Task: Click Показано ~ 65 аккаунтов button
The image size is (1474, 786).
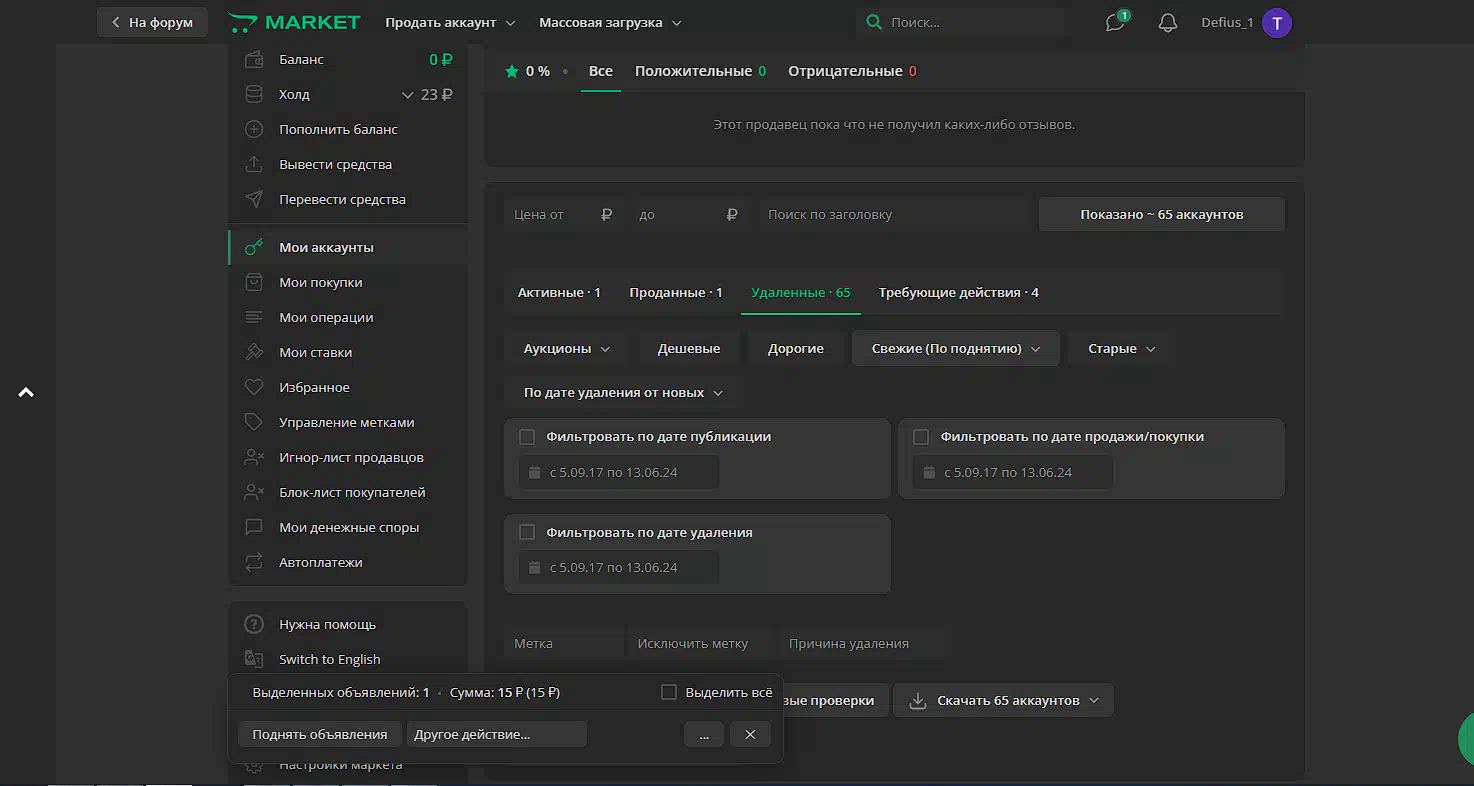Action: pyautogui.click(x=1161, y=214)
